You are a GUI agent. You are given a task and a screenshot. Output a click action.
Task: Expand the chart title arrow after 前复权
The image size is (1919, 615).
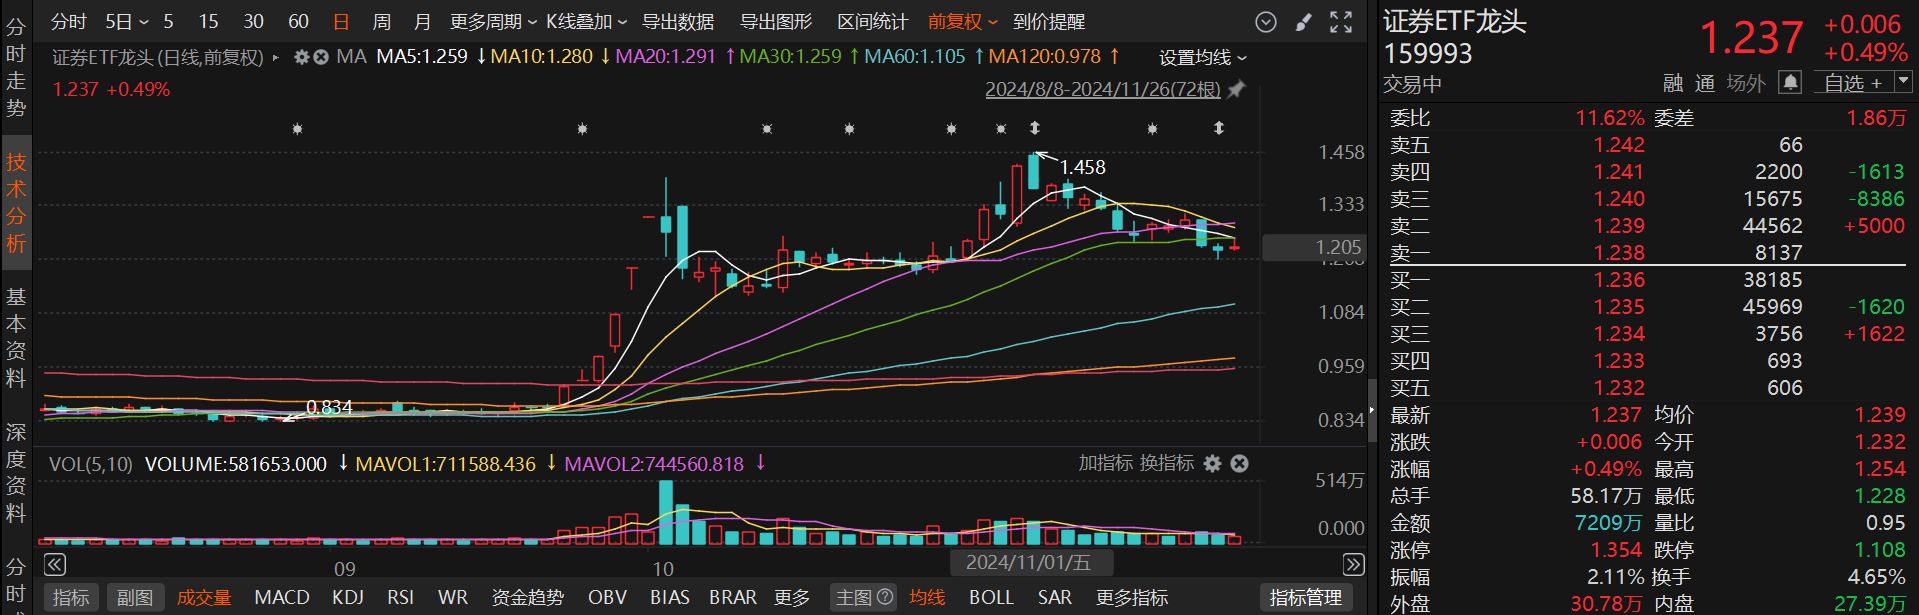click(276, 58)
